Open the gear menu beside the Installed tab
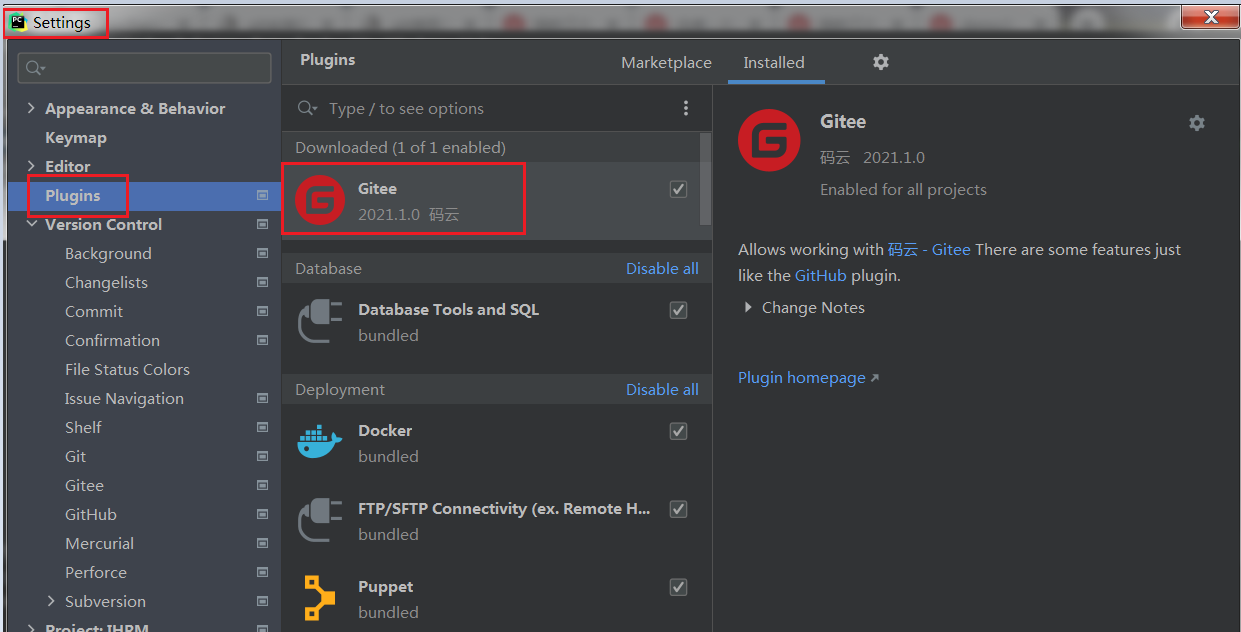 coord(880,62)
